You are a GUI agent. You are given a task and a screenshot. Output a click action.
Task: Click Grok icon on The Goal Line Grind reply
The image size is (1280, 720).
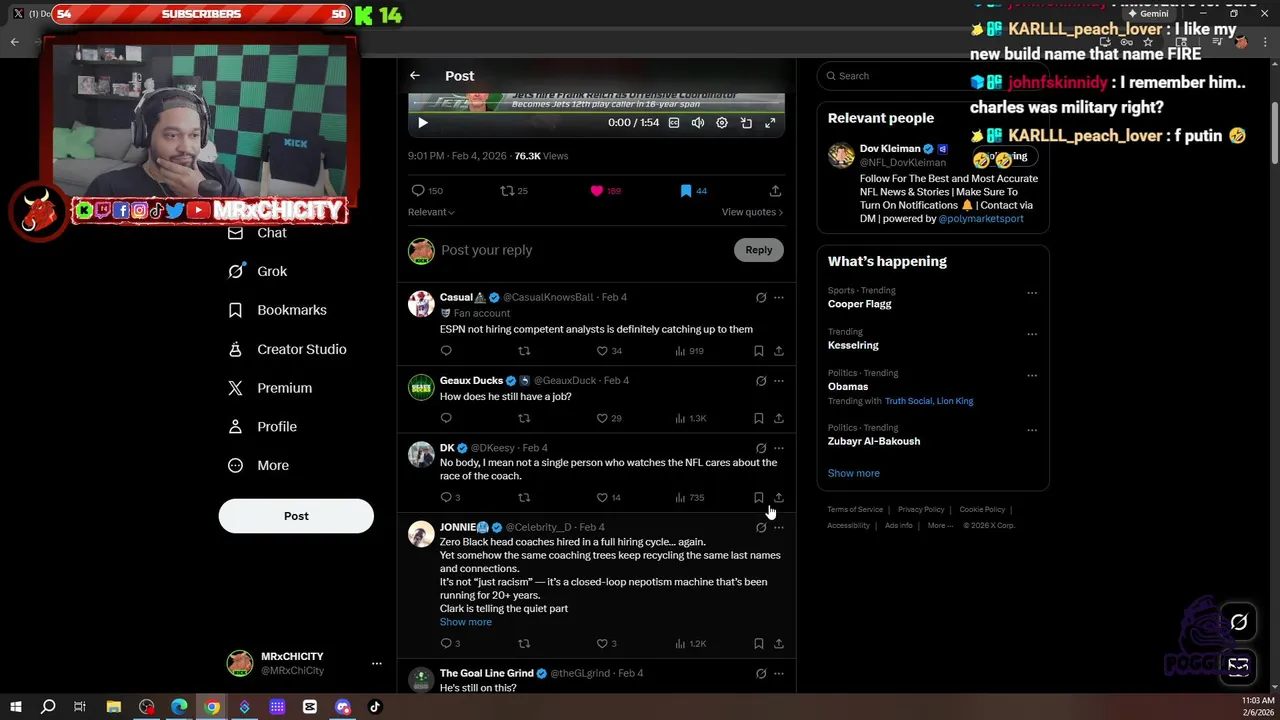click(x=761, y=674)
